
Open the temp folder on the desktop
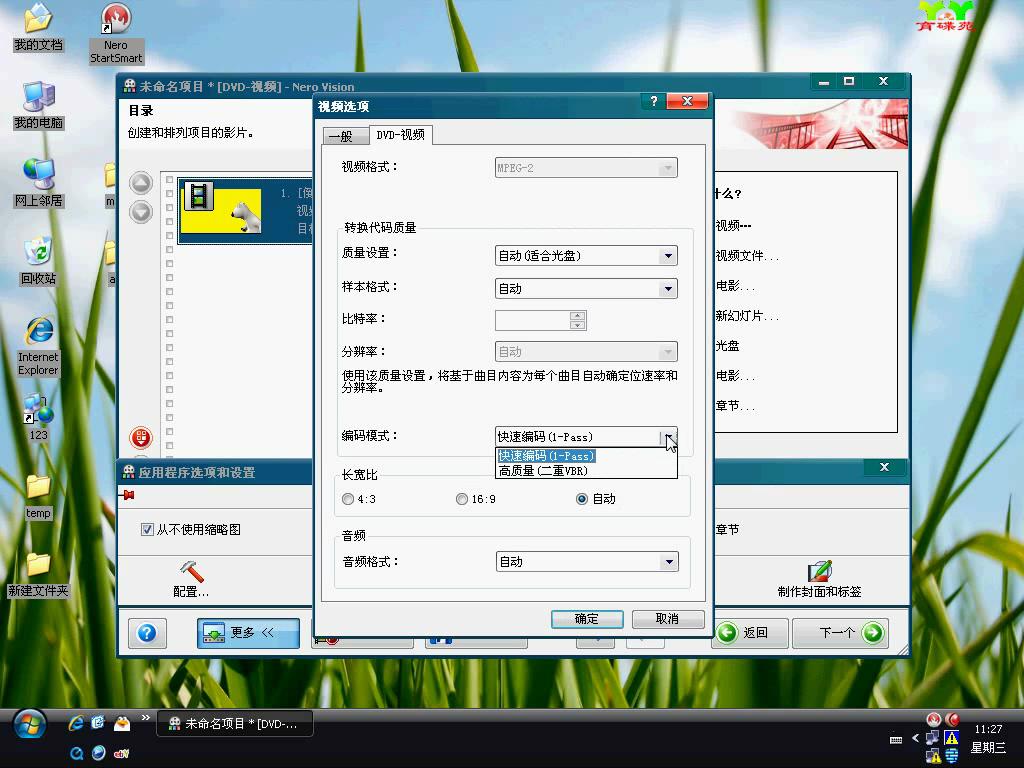[x=39, y=496]
